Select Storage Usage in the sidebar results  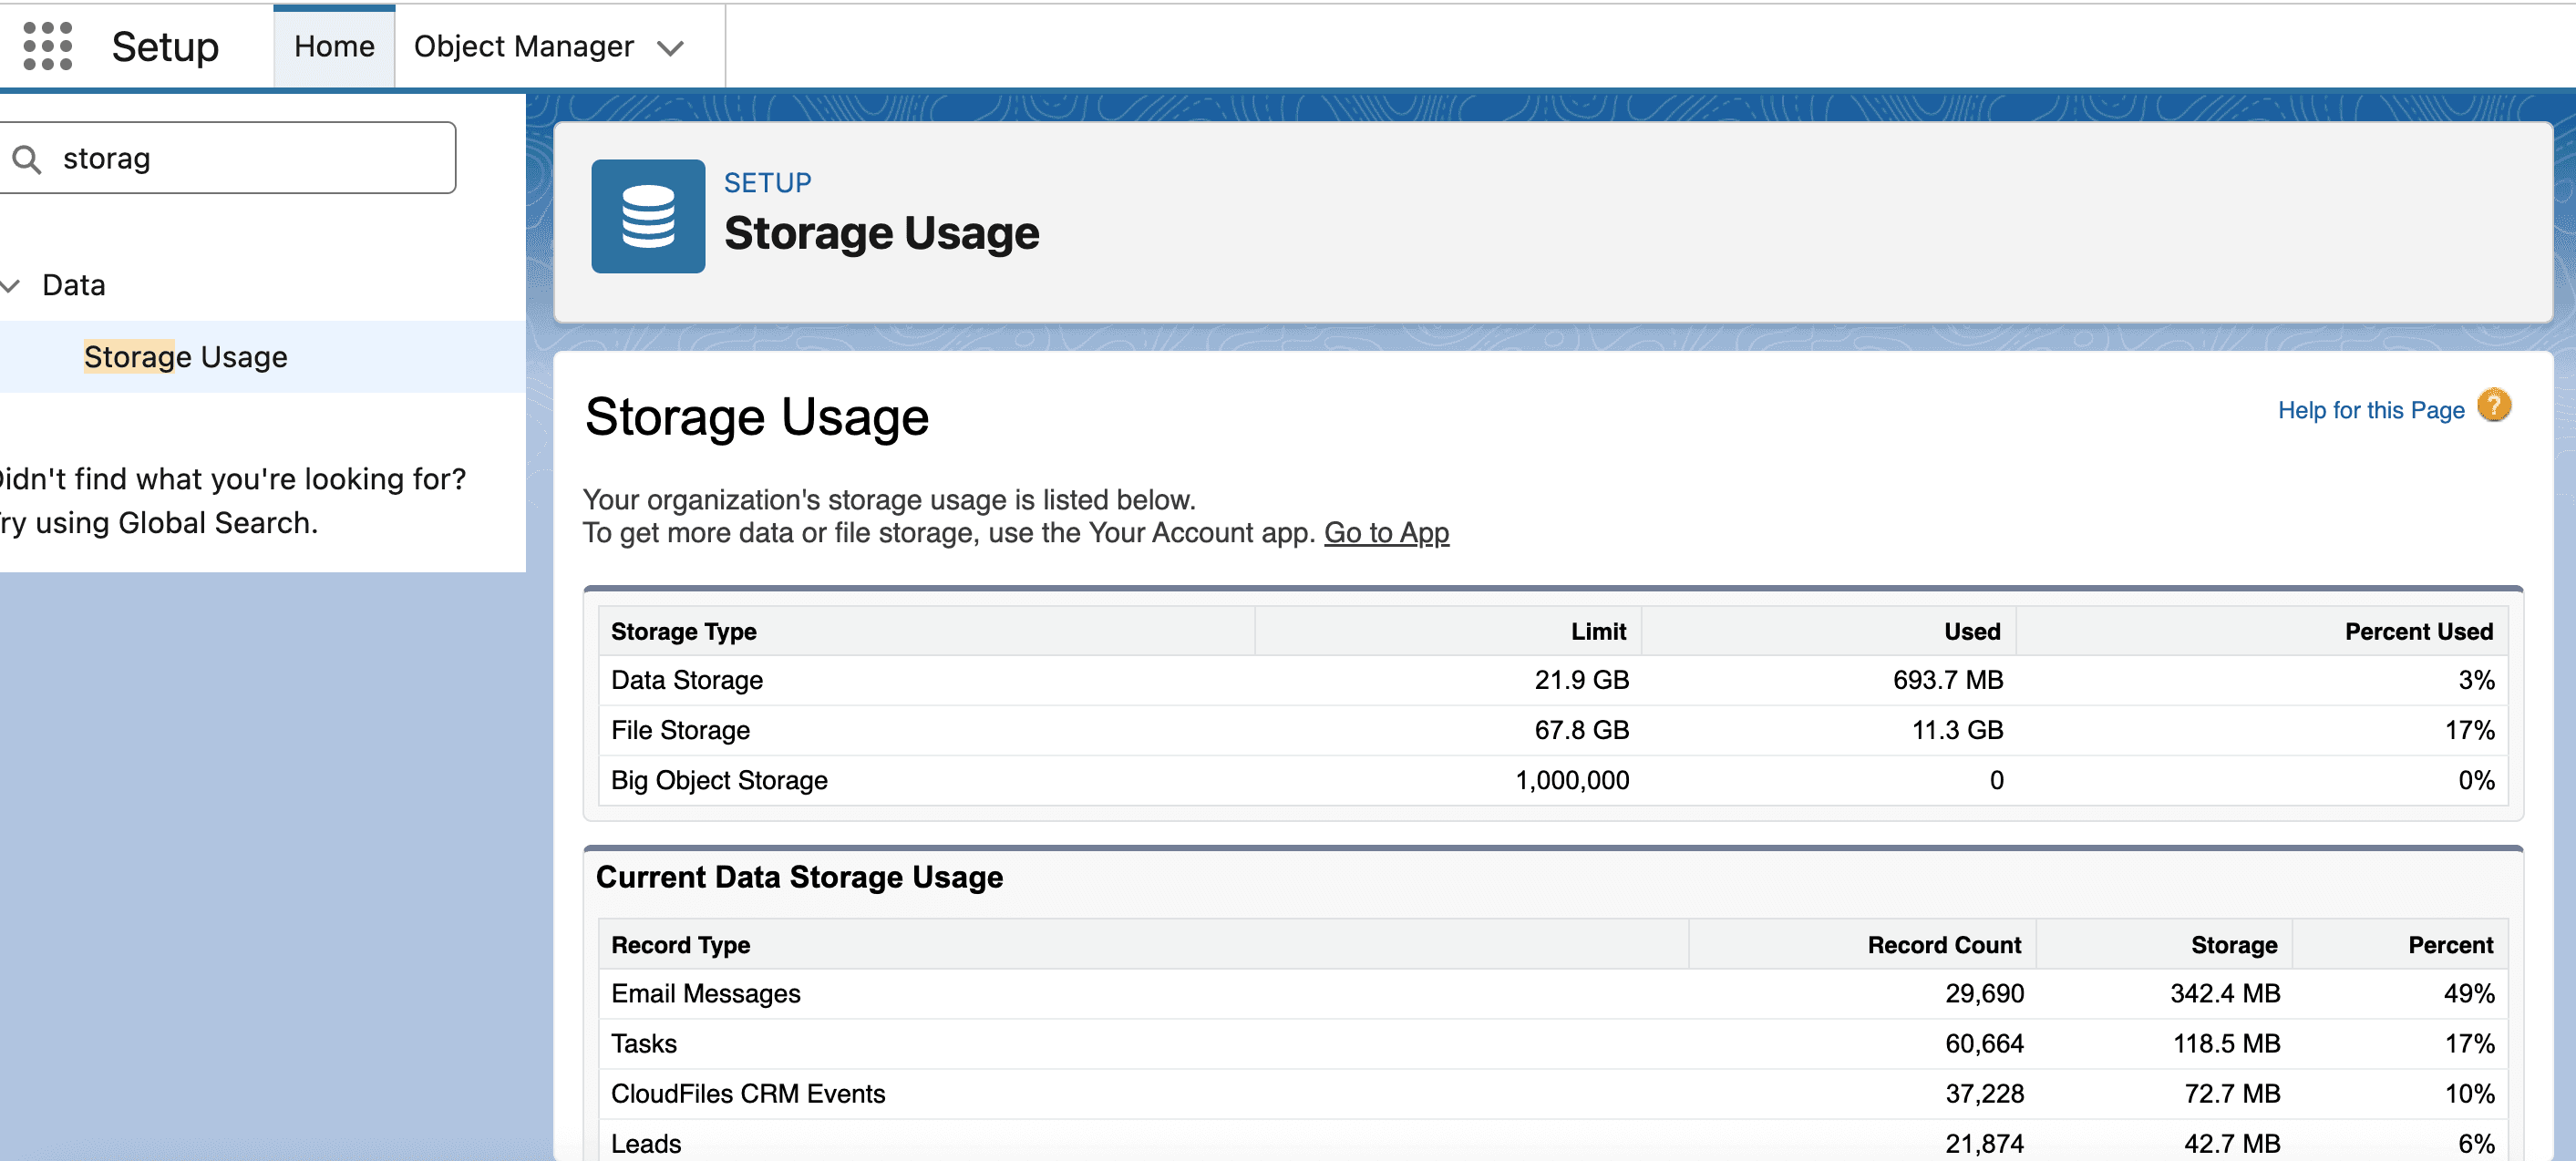click(185, 357)
